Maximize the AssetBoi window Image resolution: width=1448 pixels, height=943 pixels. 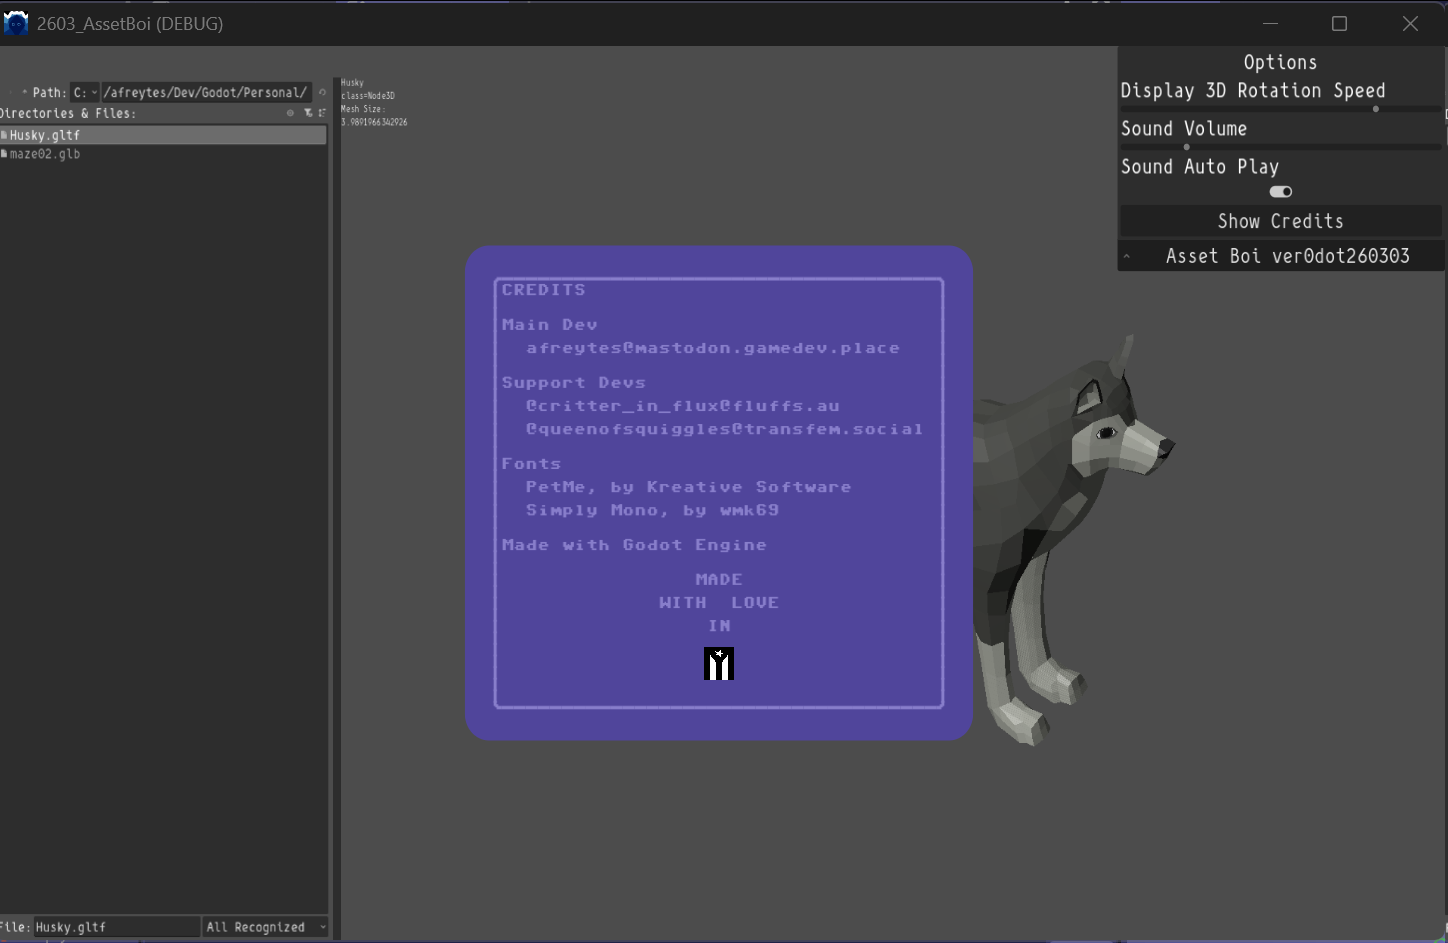coord(1339,23)
